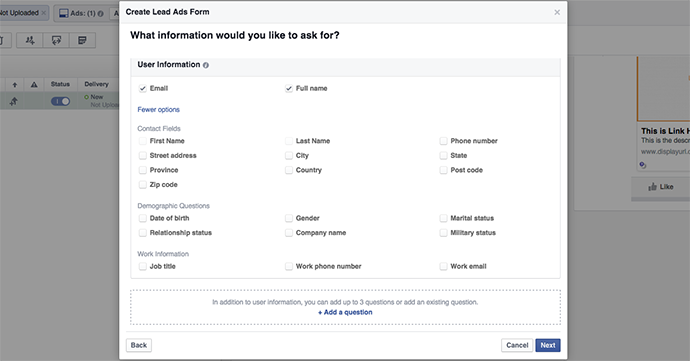
Task: Click the 'This is Link' headline in preview
Action: pyautogui.click(x=665, y=131)
